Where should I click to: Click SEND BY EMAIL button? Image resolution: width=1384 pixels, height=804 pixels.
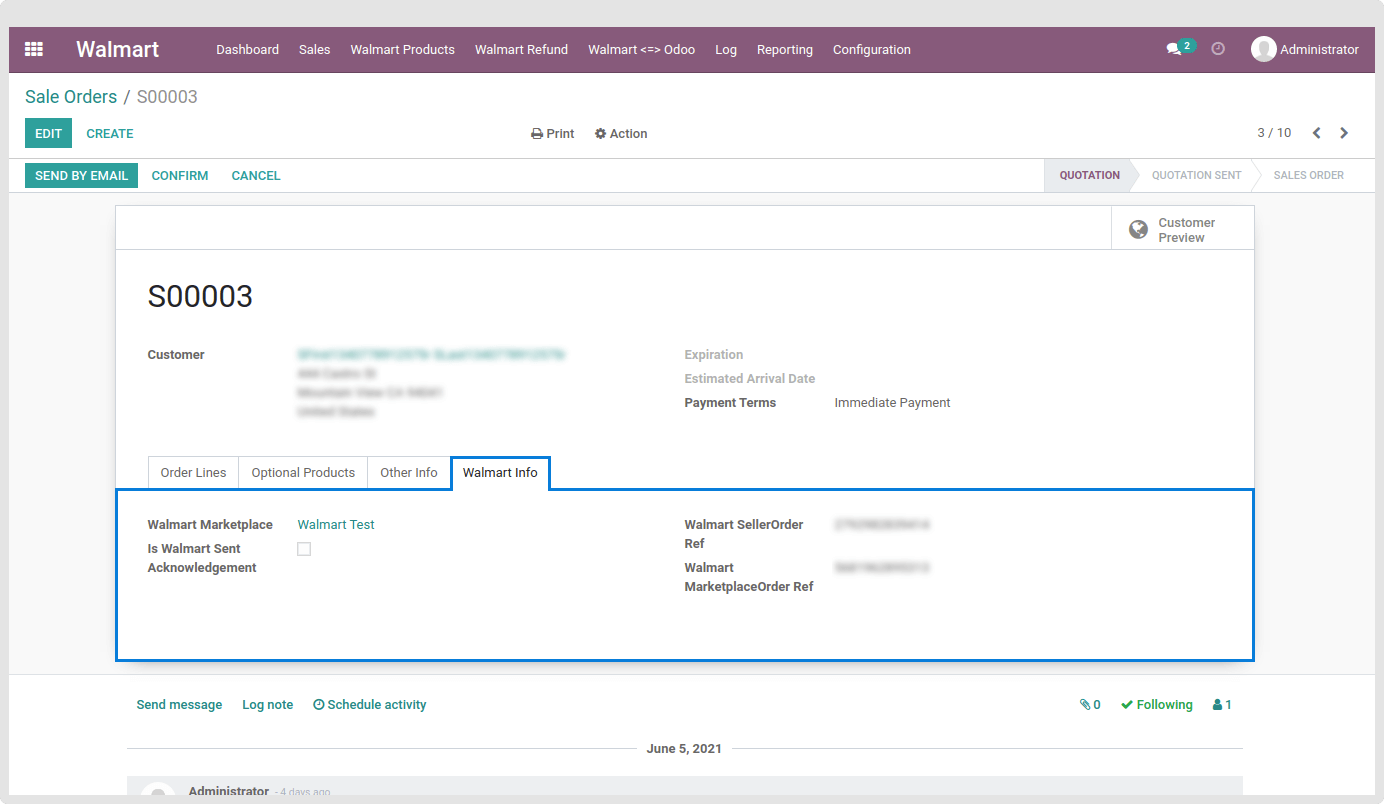point(81,176)
